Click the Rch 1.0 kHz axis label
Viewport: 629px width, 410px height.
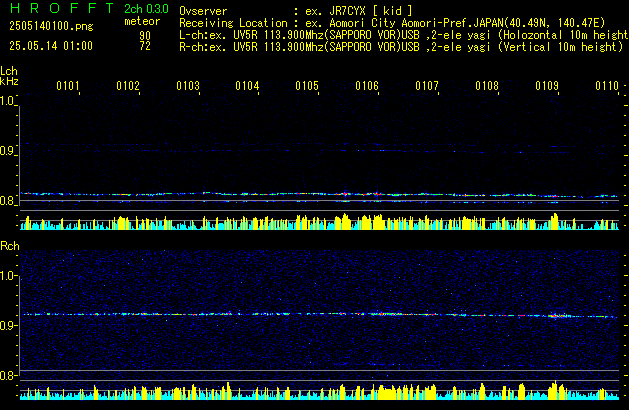(7, 276)
